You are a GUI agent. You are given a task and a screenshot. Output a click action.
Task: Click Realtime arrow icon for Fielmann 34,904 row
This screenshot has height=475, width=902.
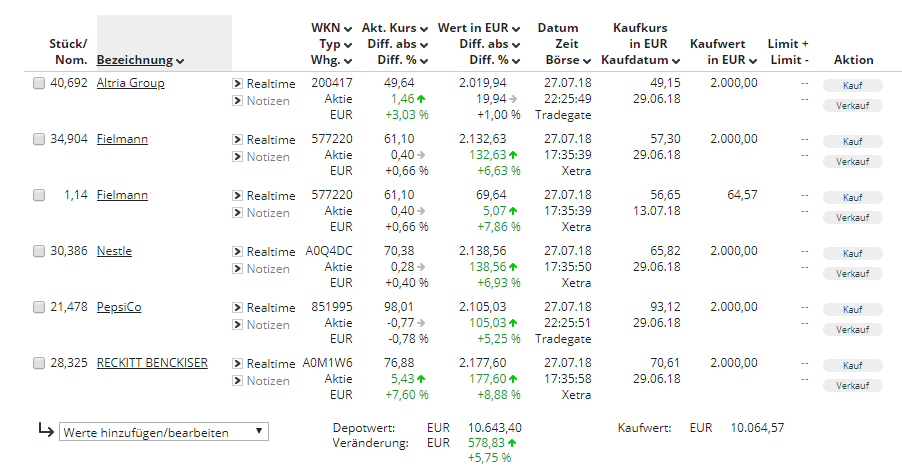tap(238, 139)
